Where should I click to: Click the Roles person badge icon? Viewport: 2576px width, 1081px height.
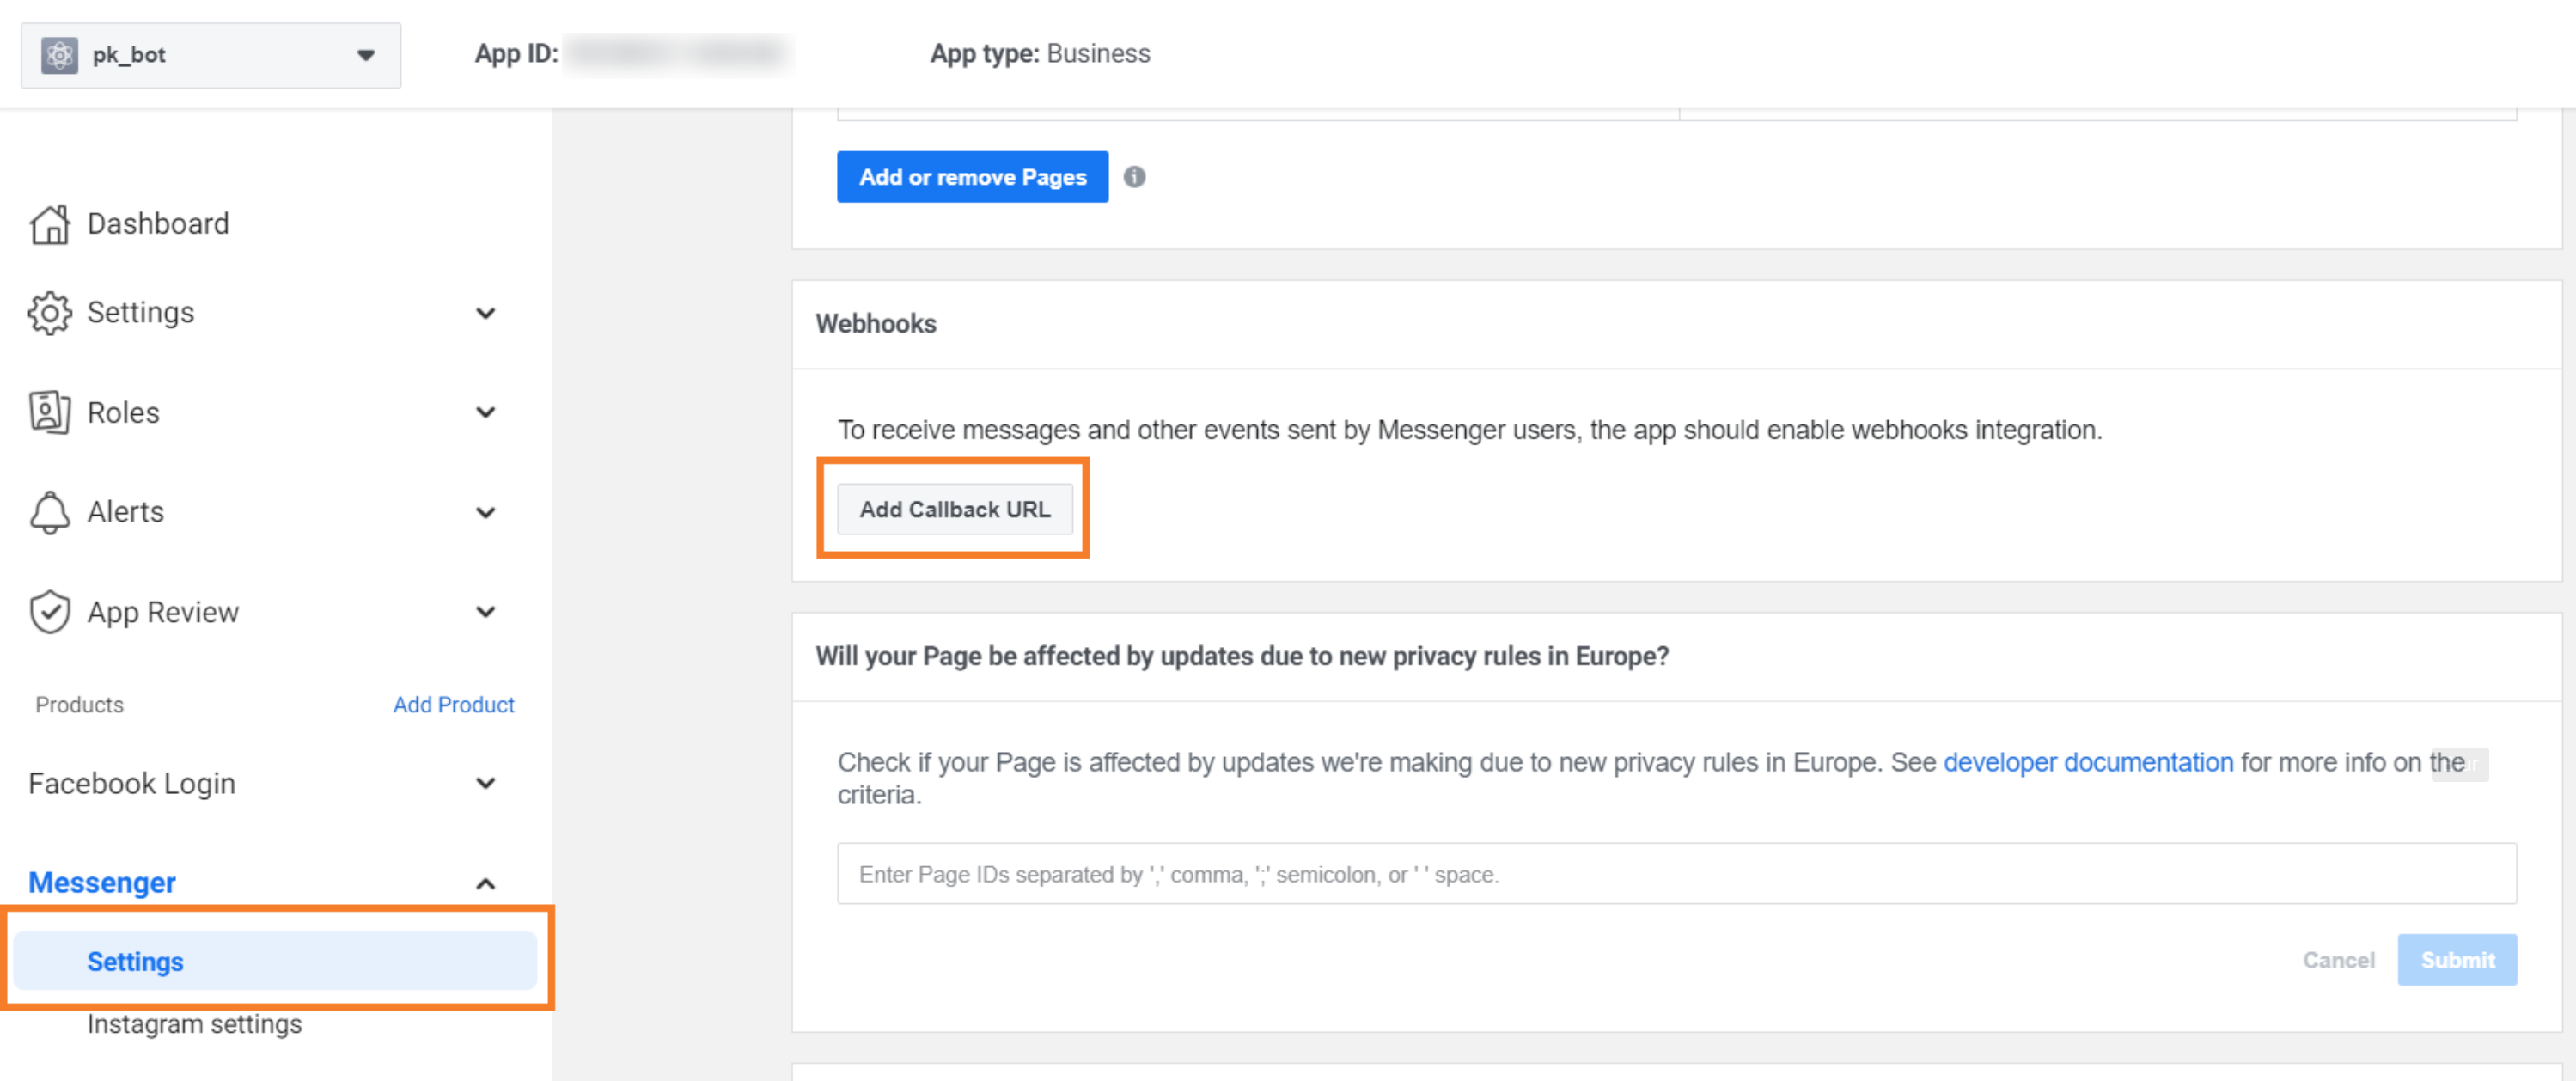click(49, 412)
